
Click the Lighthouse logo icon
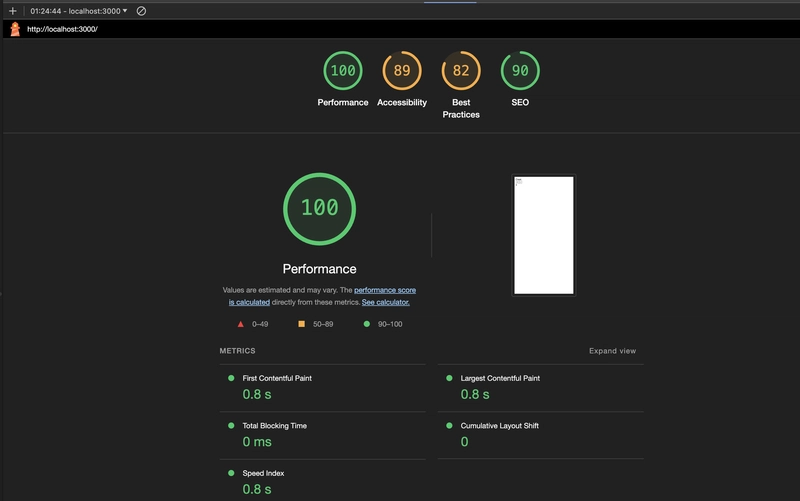15,29
